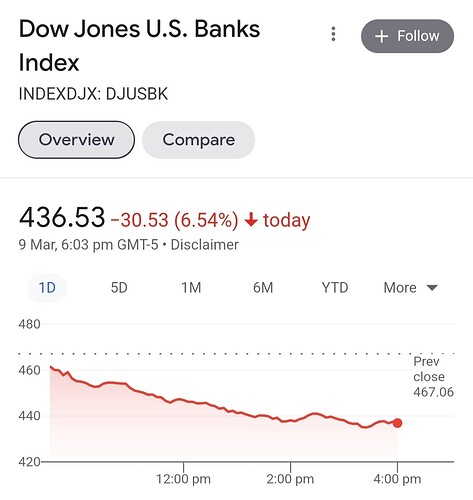Switch chart to 1M range

pyautogui.click(x=191, y=288)
